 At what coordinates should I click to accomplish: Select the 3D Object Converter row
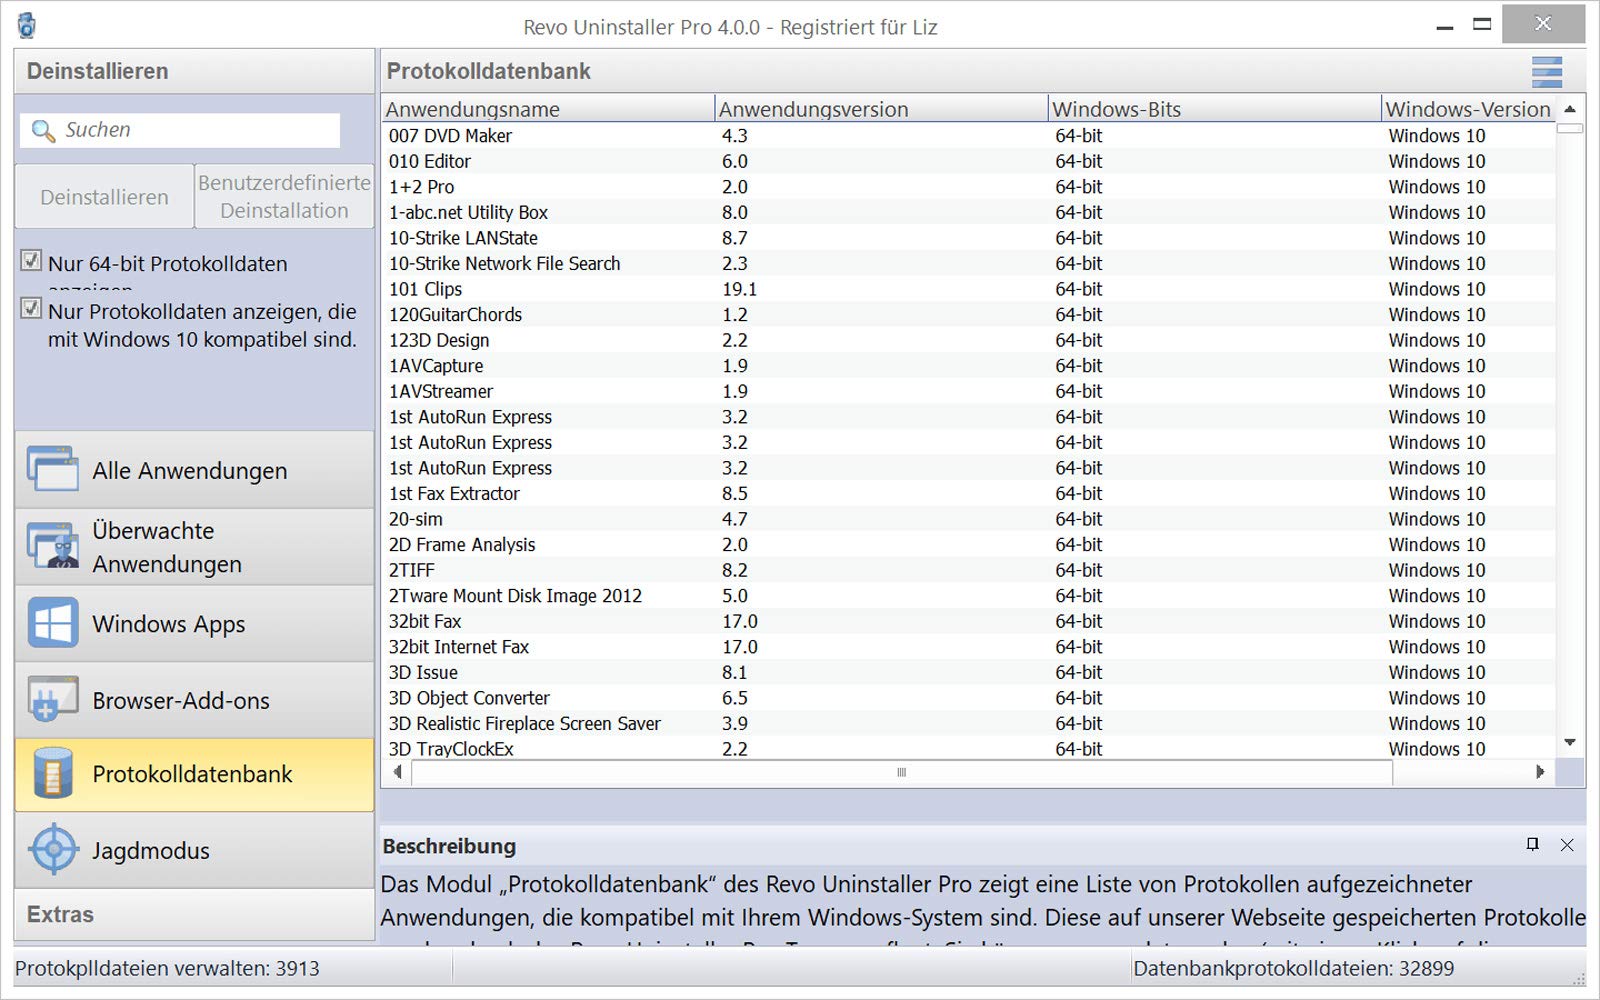pos(968,698)
